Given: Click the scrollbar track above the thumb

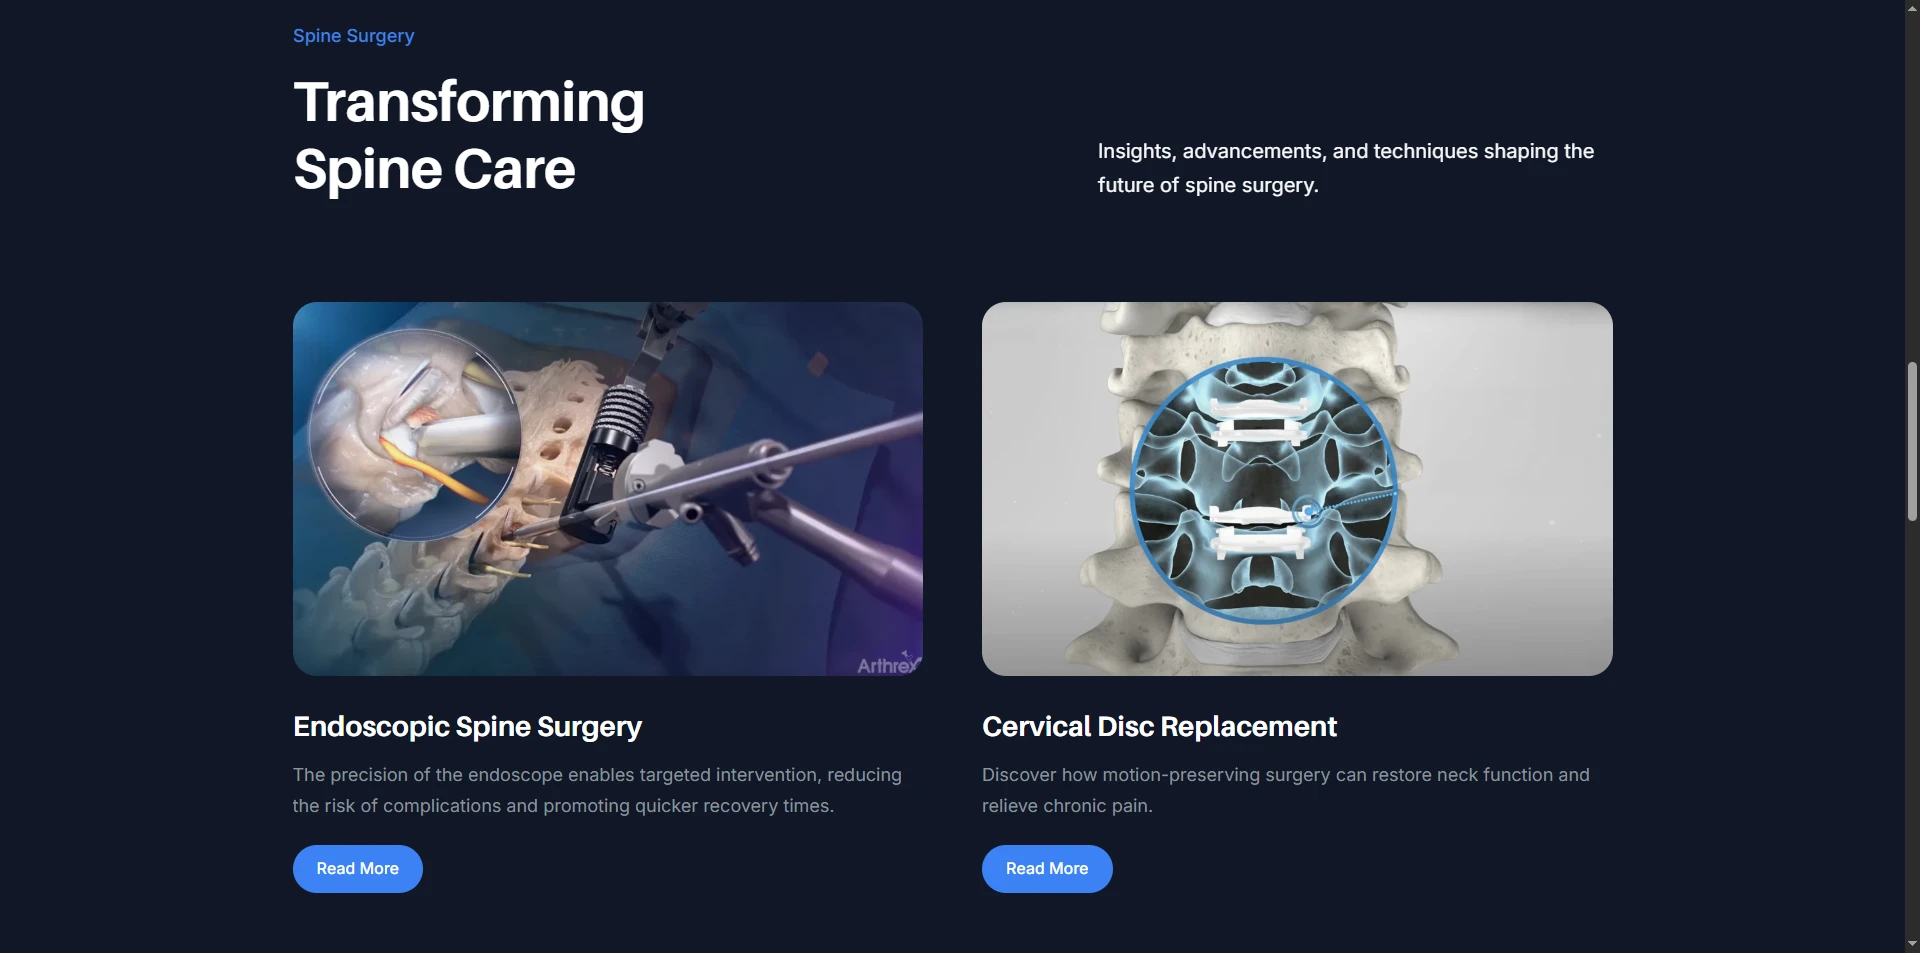Looking at the screenshot, I should [x=1912, y=190].
